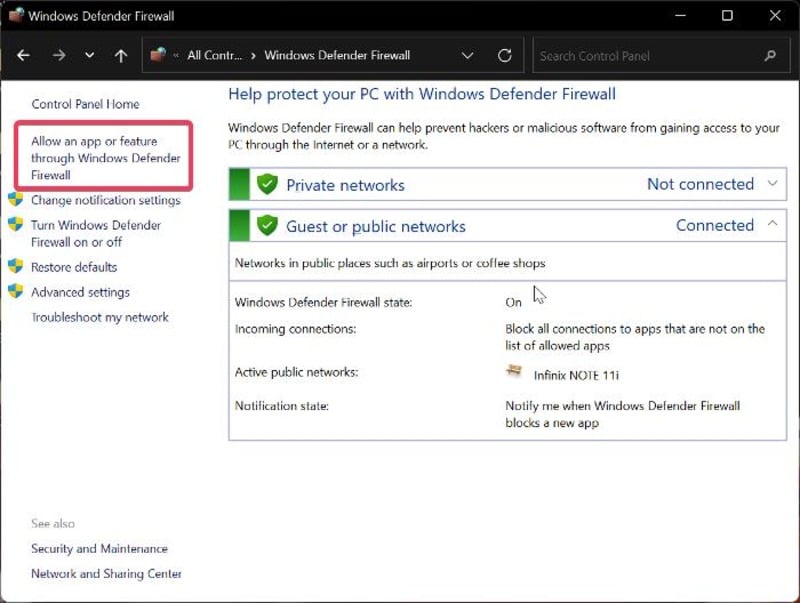The image size is (800, 603).
Task: Click green shield icon on Guest or public networks
Action: 267,225
